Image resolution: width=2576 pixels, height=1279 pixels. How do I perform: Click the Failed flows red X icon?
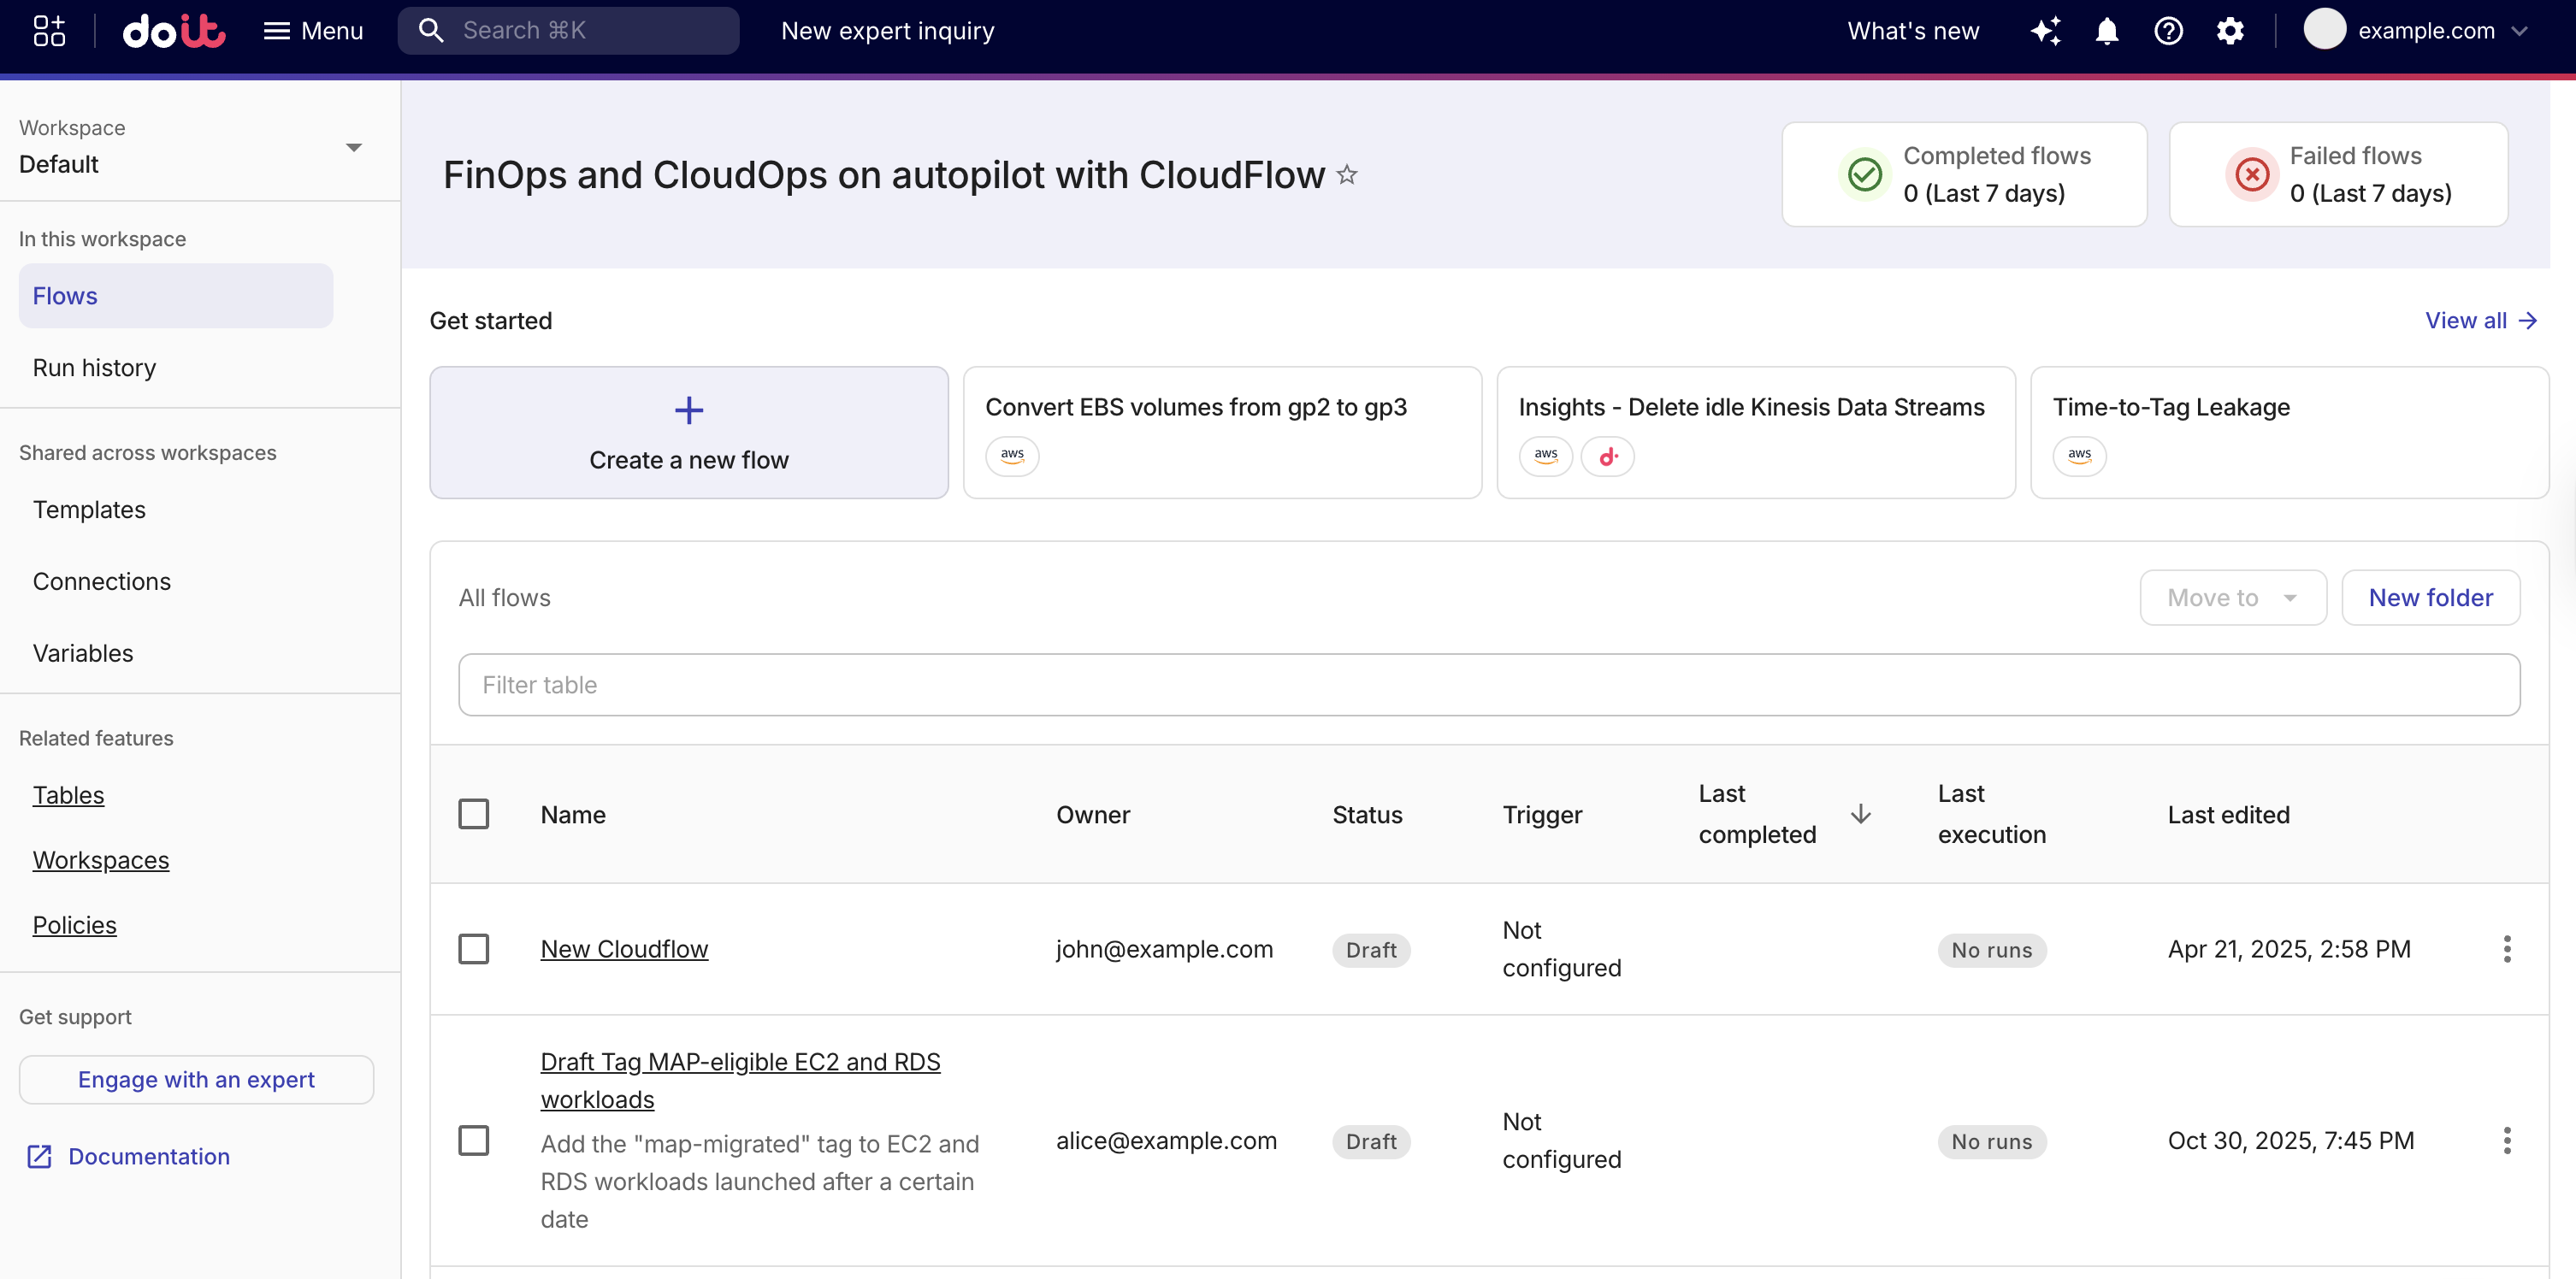click(2251, 175)
